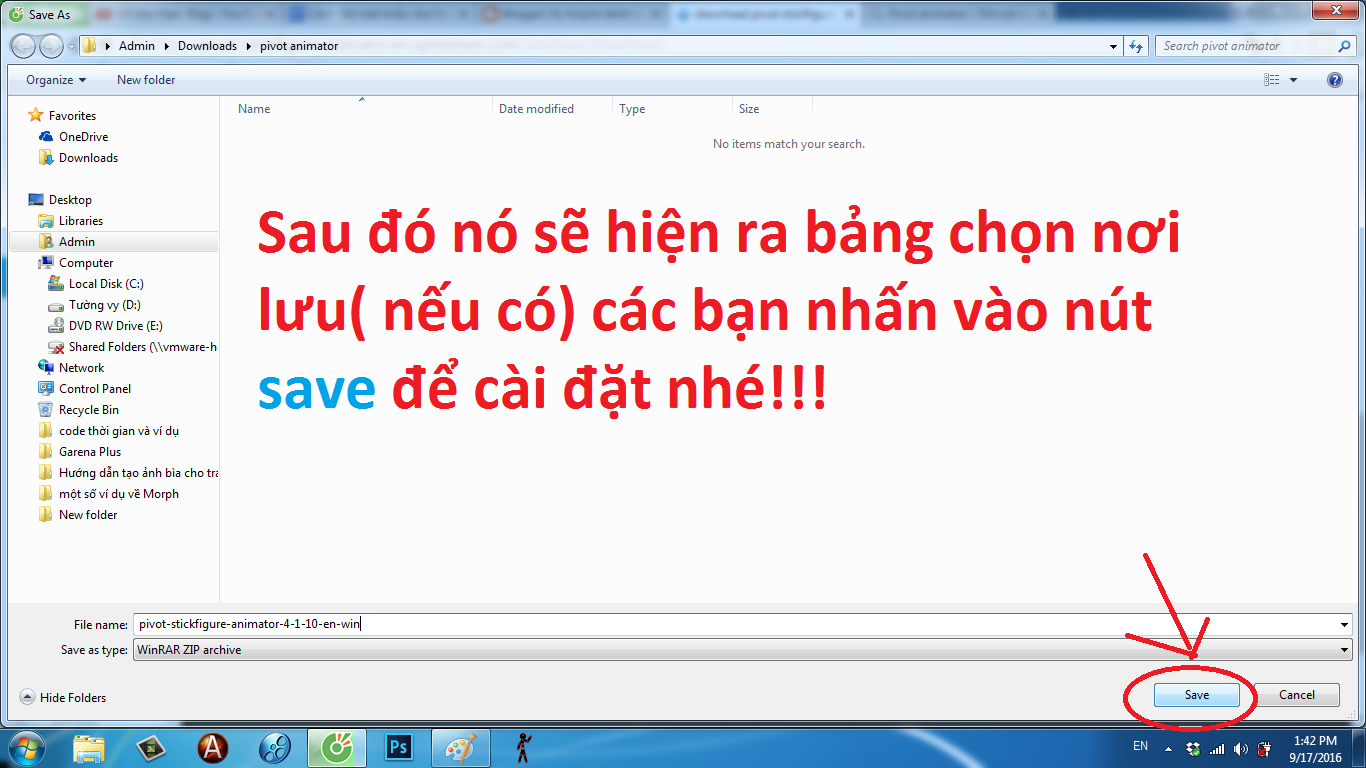Select Favorites in the navigation pane
Screen dimensions: 1366x768
click(x=72, y=116)
